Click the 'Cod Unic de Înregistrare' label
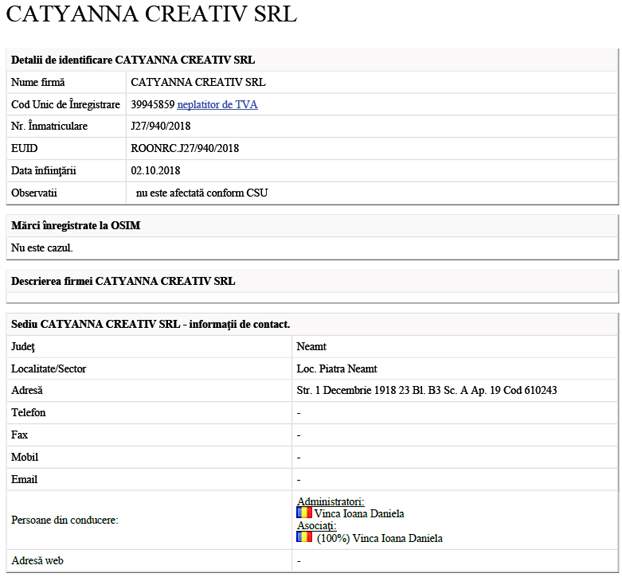Viewport: 622px width, 577px height. 65,105
